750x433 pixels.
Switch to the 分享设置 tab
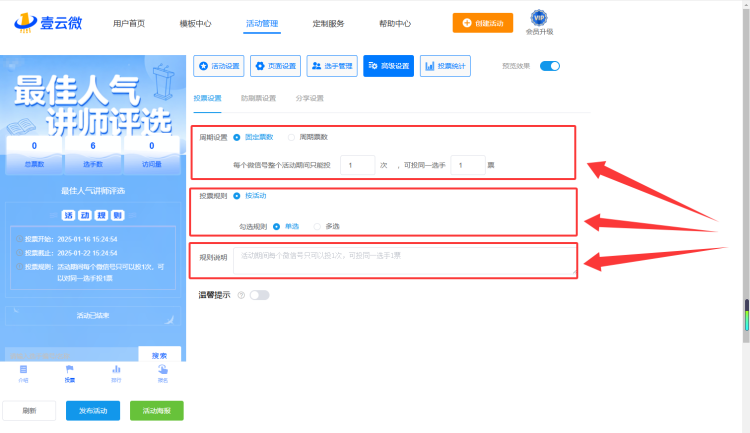(x=309, y=98)
